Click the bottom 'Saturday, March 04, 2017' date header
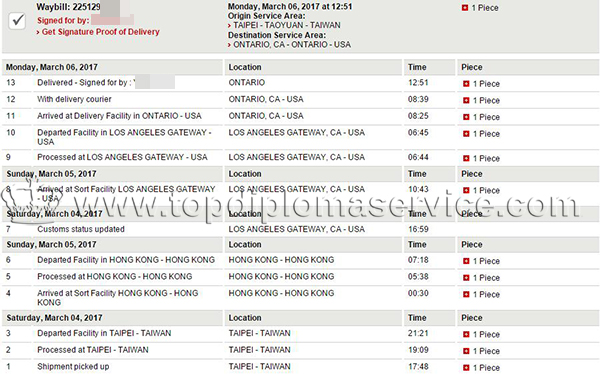 point(54,318)
